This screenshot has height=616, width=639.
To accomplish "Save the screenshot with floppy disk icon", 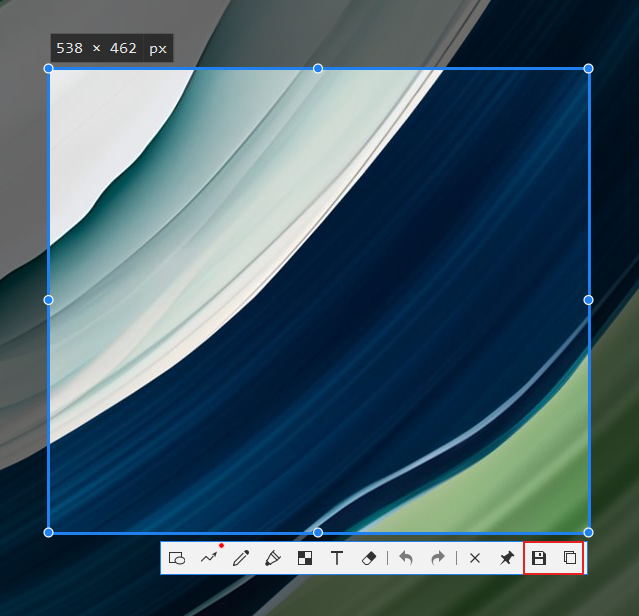I will [x=539, y=558].
